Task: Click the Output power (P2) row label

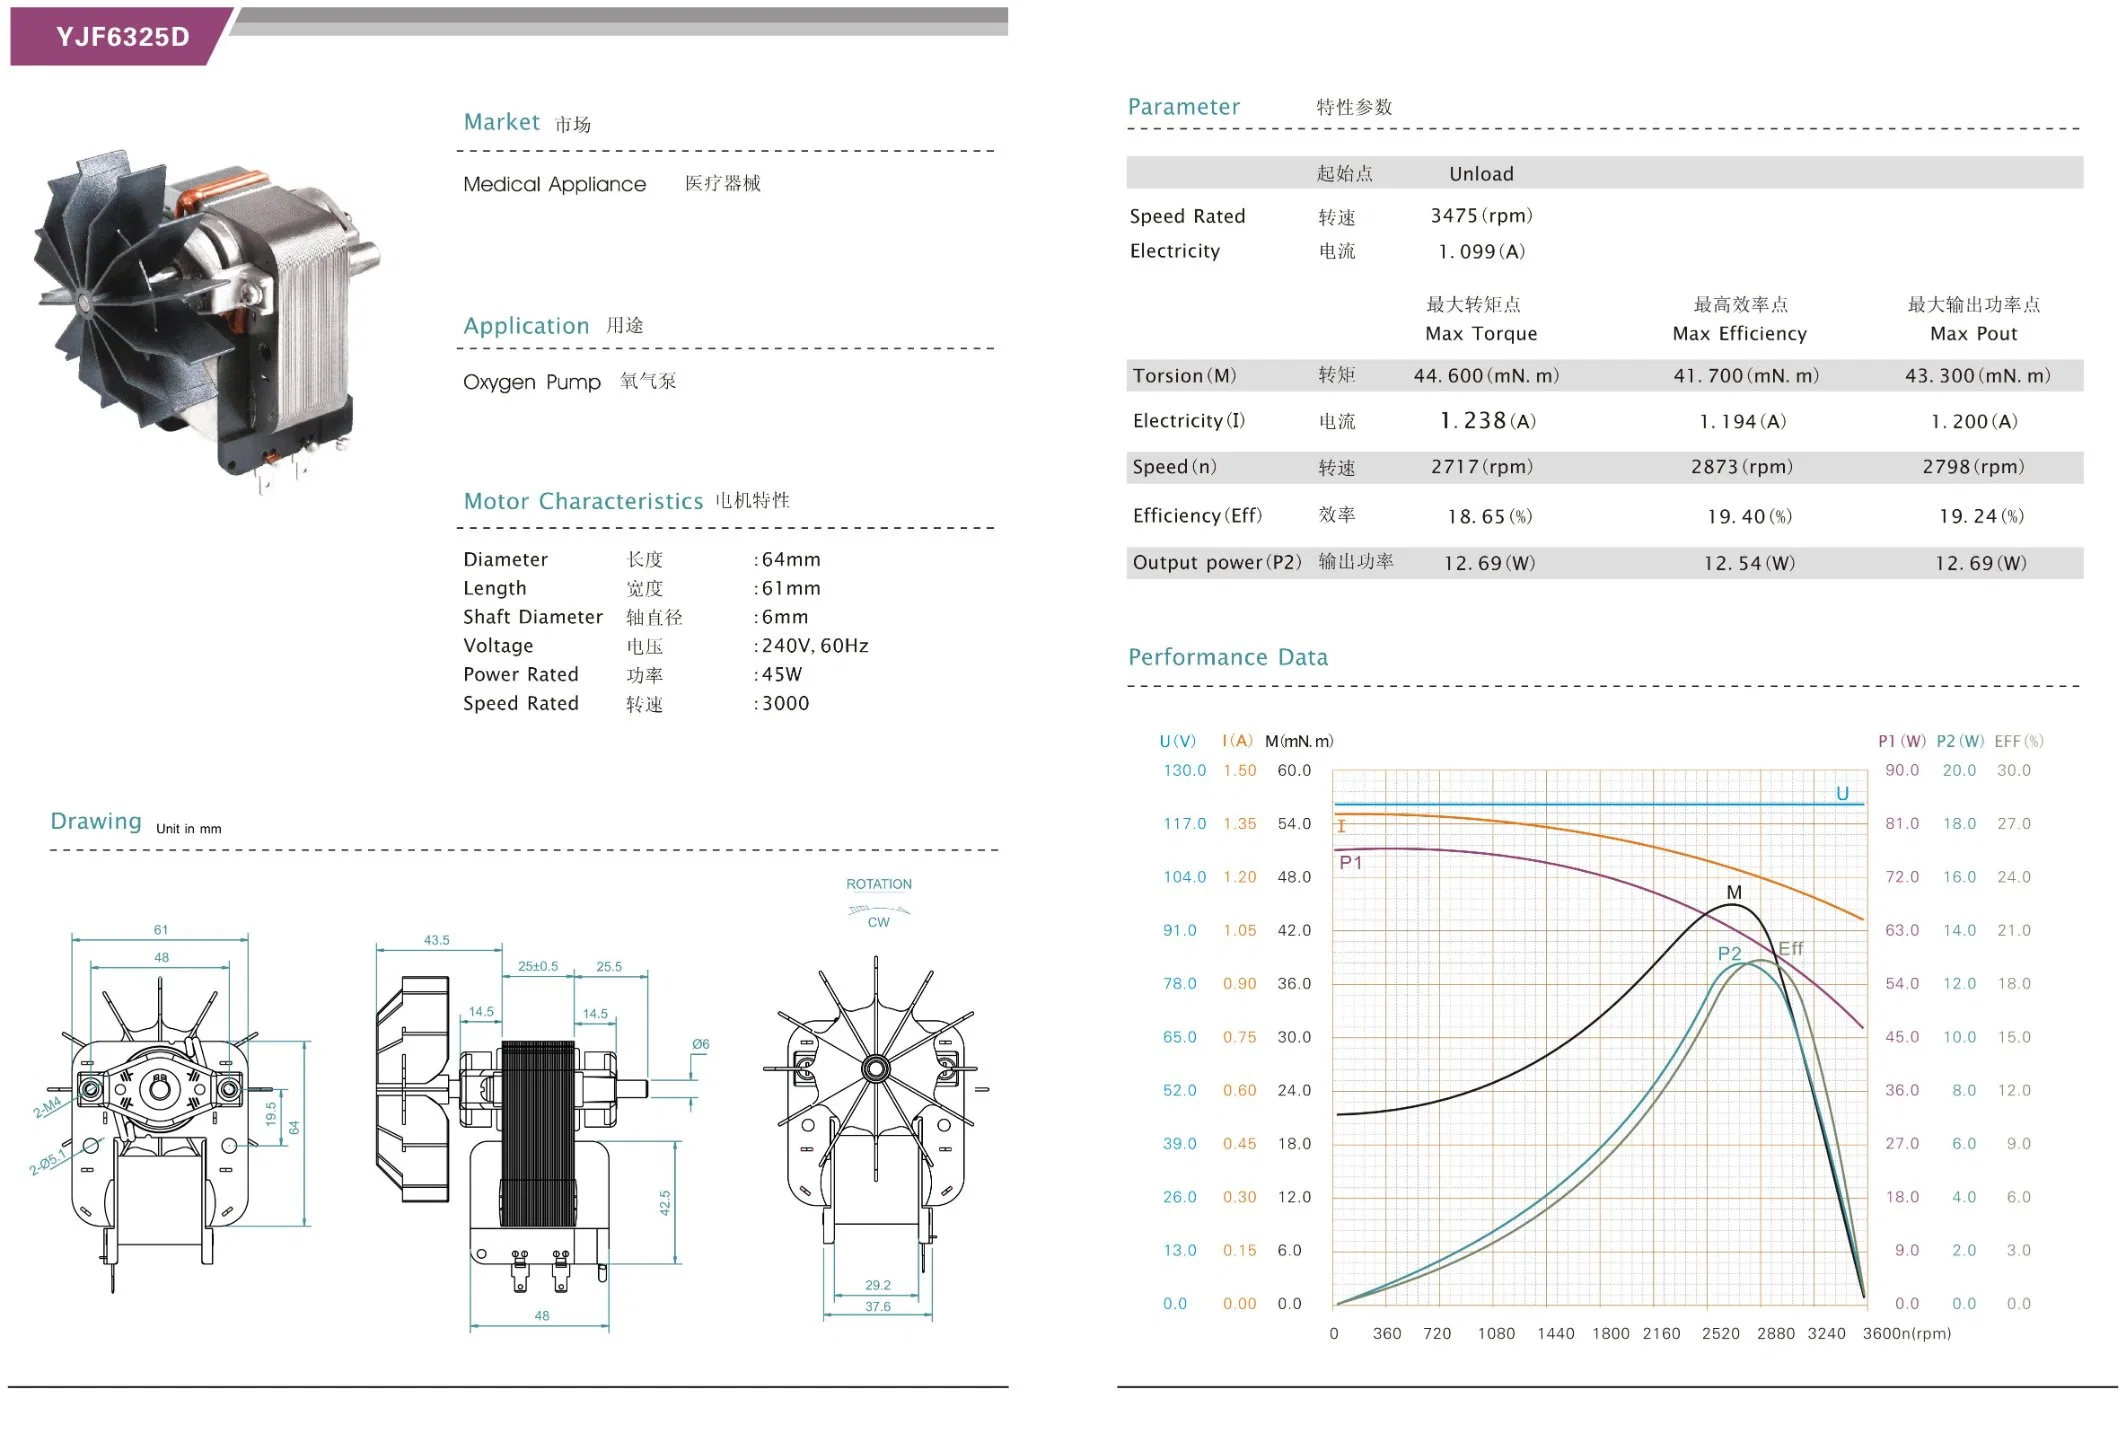Action: coord(1217,563)
